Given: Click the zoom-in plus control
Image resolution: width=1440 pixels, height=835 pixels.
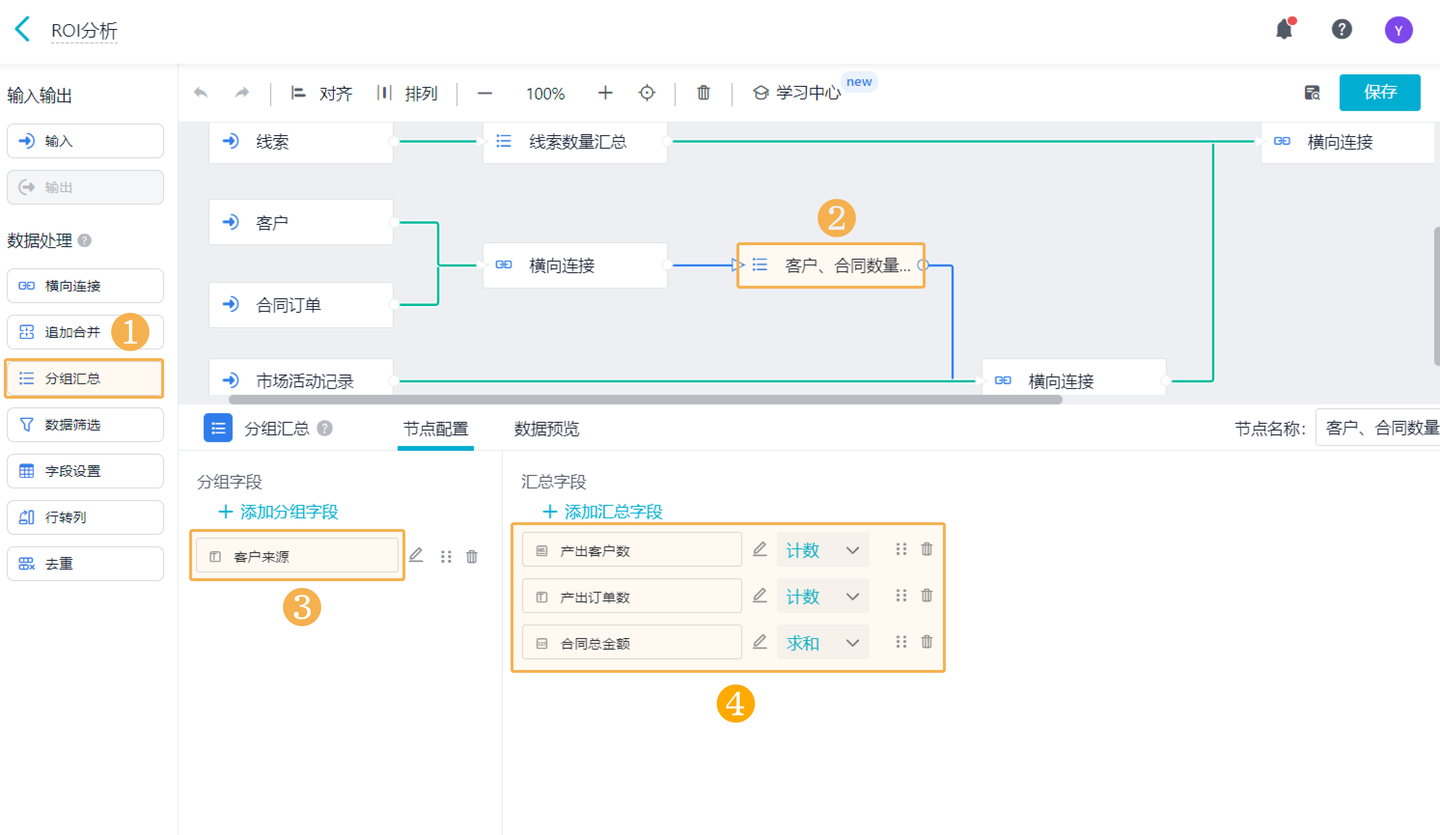Looking at the screenshot, I should click(x=606, y=92).
